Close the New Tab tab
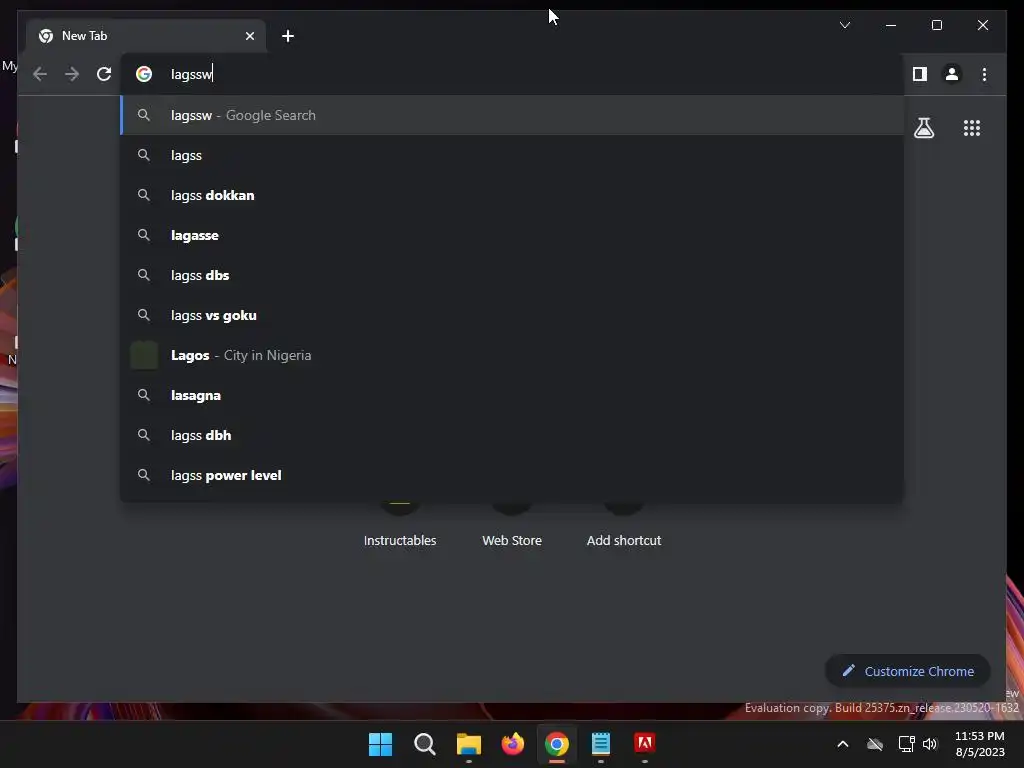1024x768 pixels. [249, 36]
